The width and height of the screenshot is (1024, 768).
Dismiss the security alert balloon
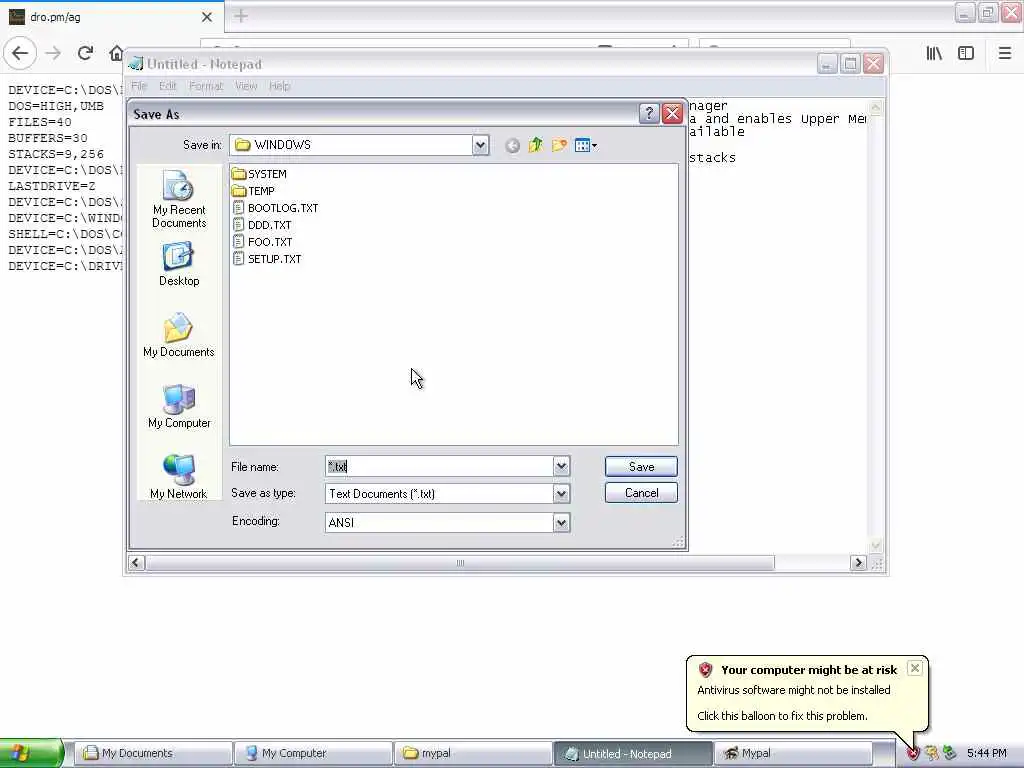click(915, 667)
